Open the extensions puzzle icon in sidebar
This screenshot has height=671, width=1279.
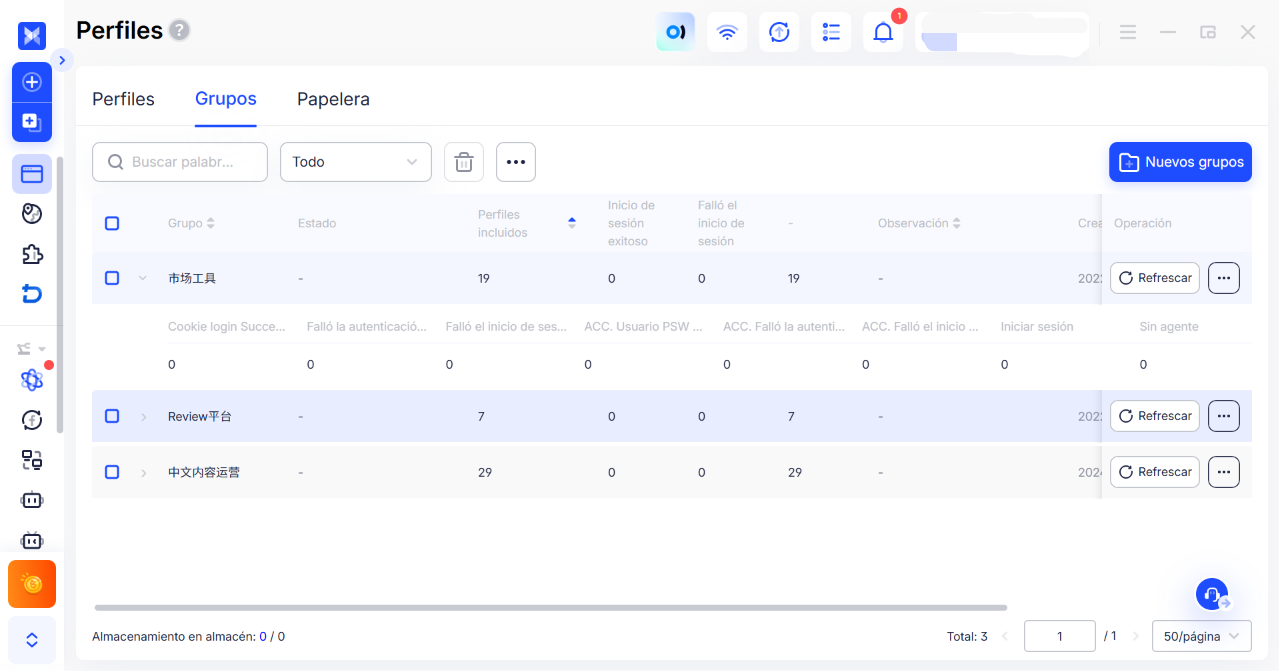pos(32,253)
